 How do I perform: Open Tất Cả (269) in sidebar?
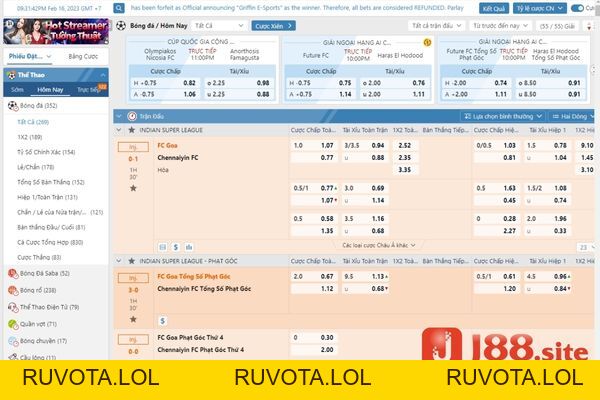(x=33, y=122)
